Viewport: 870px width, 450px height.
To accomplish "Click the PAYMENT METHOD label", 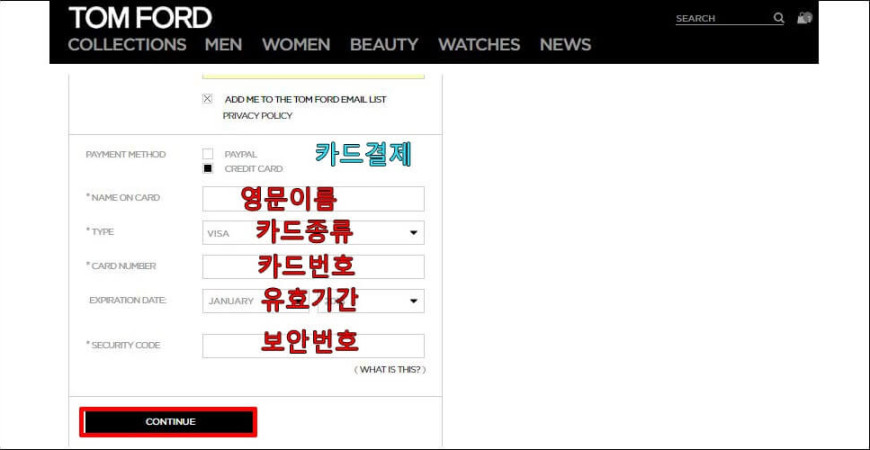I will (x=125, y=154).
